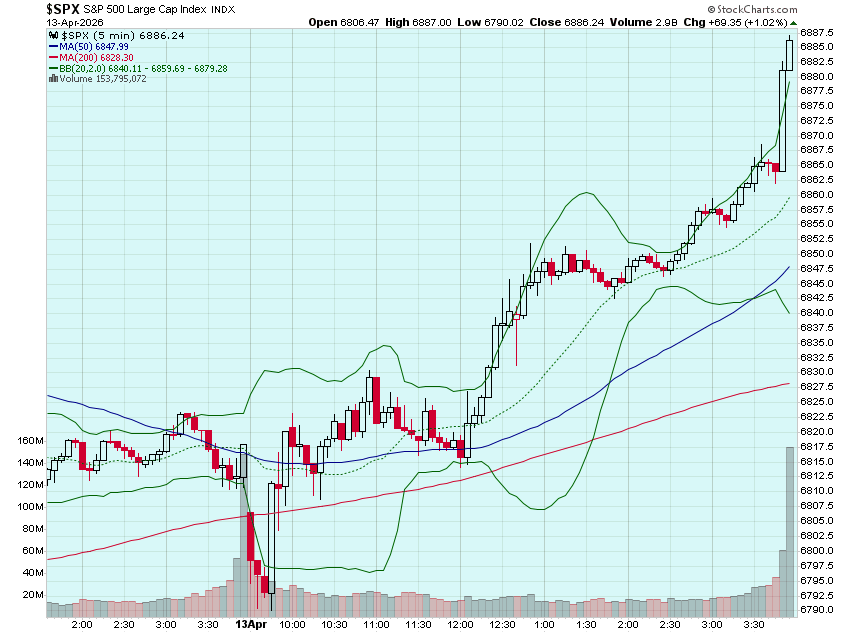Click the tall final volume bar
Image resolution: width=850 pixels, height=633 pixels.
tap(789, 528)
